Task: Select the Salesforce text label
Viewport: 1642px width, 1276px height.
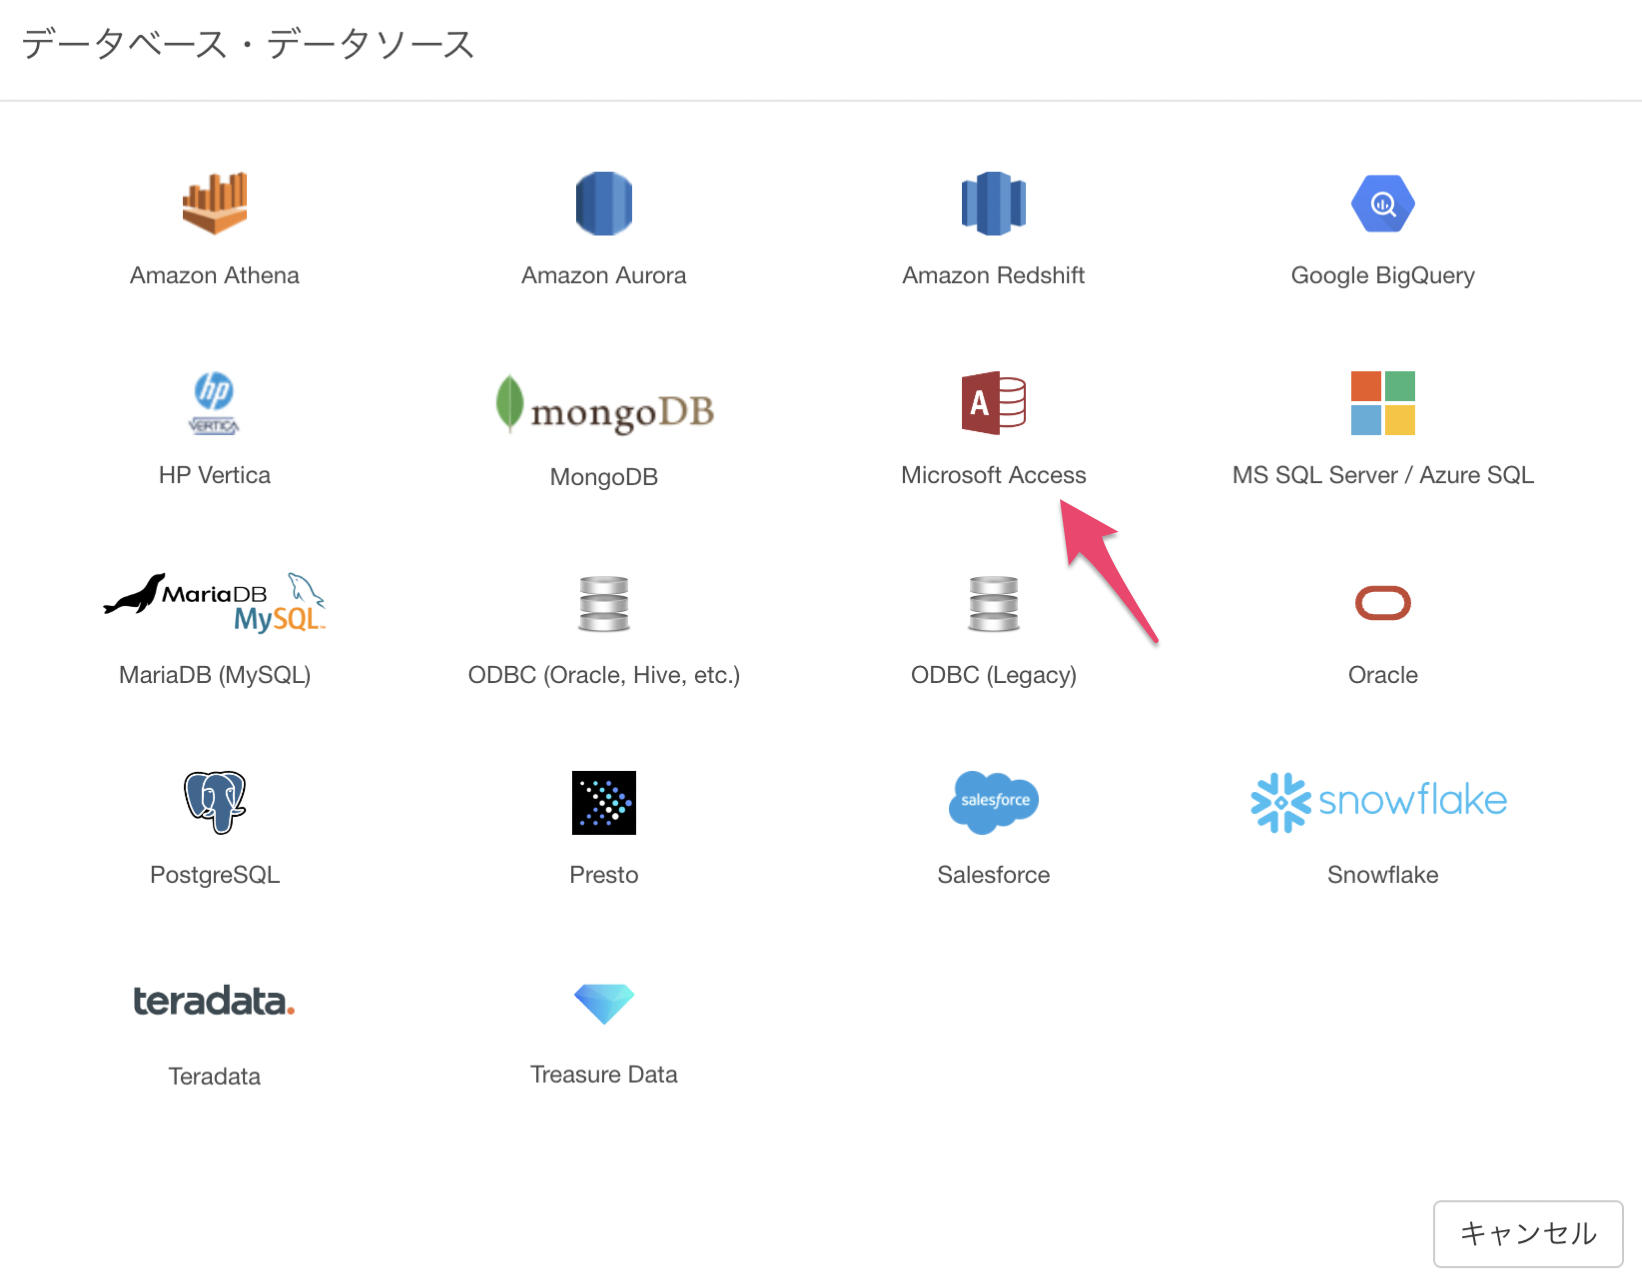Action: click(993, 875)
